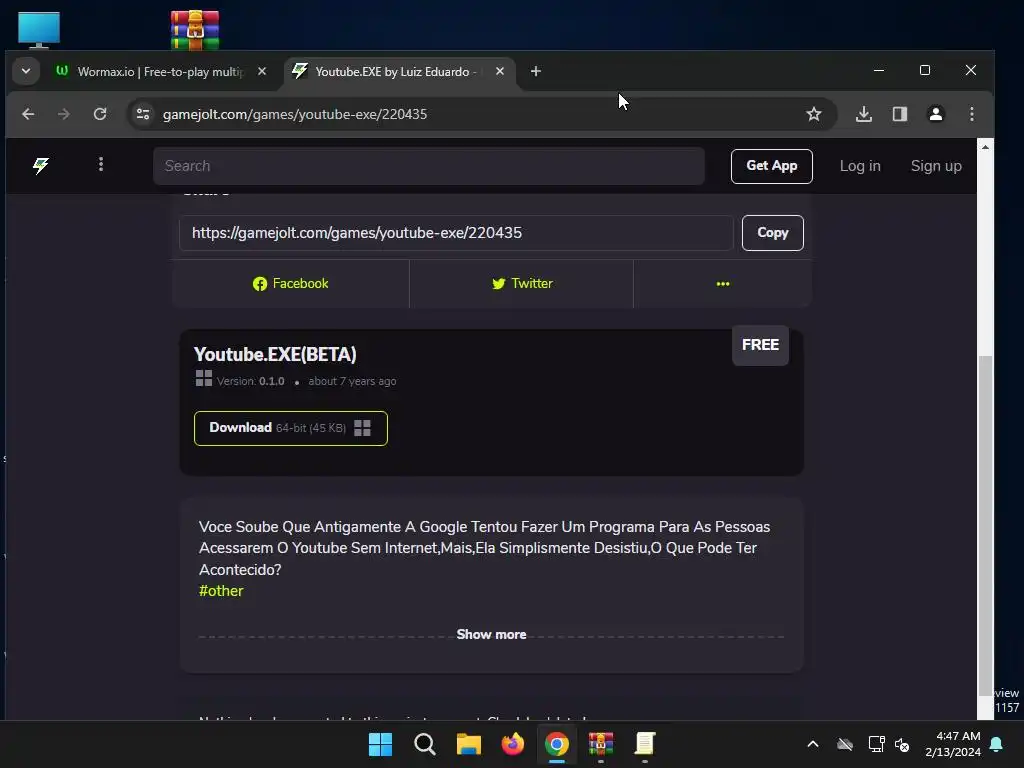
Task: Open Game Jolt vertical dots menu
Action: pos(101,165)
